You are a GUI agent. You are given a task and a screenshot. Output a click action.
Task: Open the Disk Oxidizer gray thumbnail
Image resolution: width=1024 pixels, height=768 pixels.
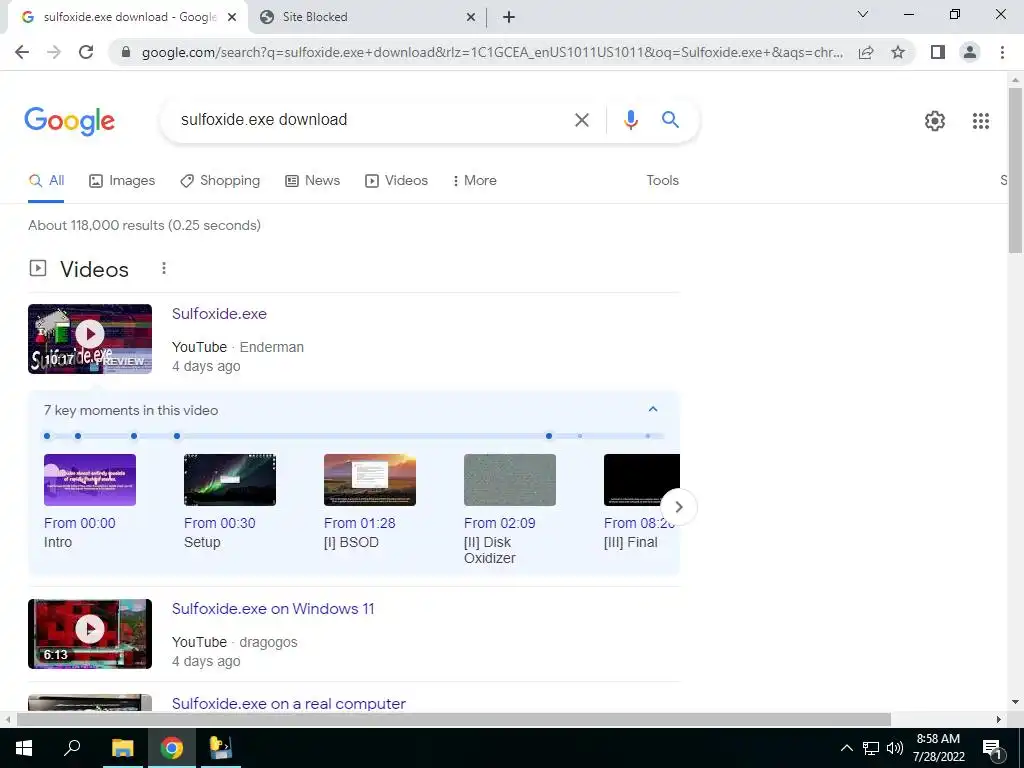point(510,480)
